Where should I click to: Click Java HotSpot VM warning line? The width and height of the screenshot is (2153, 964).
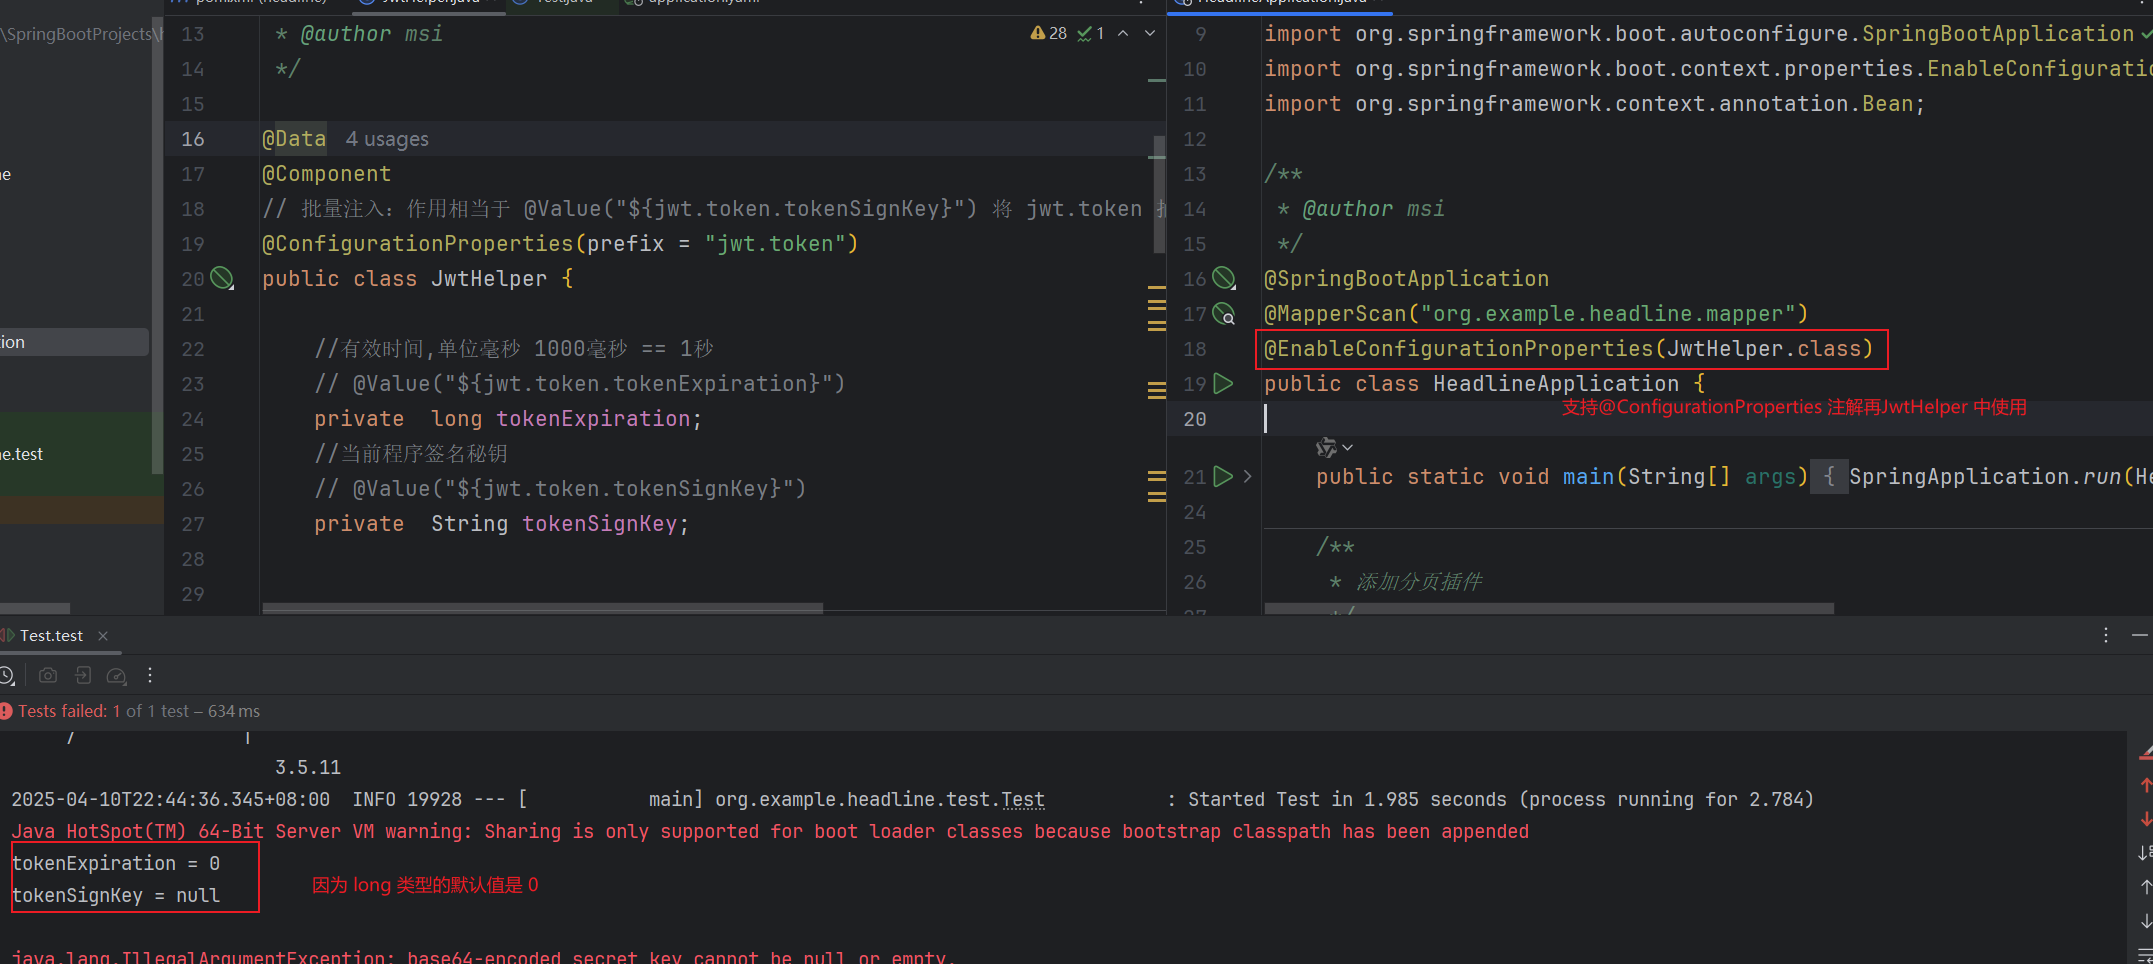tap(770, 831)
